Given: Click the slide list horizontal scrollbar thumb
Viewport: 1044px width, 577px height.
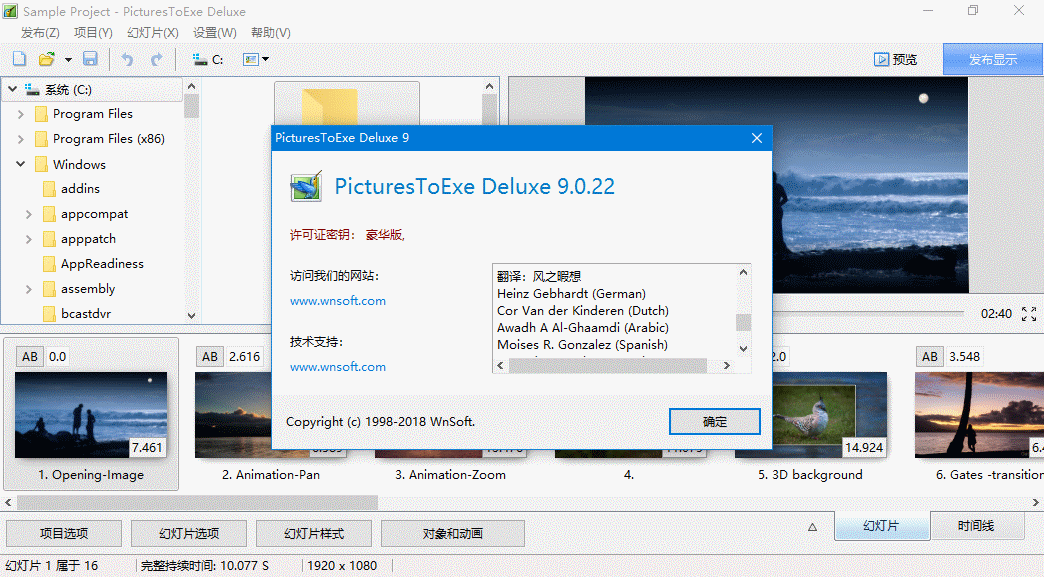Looking at the screenshot, I should point(197,502).
